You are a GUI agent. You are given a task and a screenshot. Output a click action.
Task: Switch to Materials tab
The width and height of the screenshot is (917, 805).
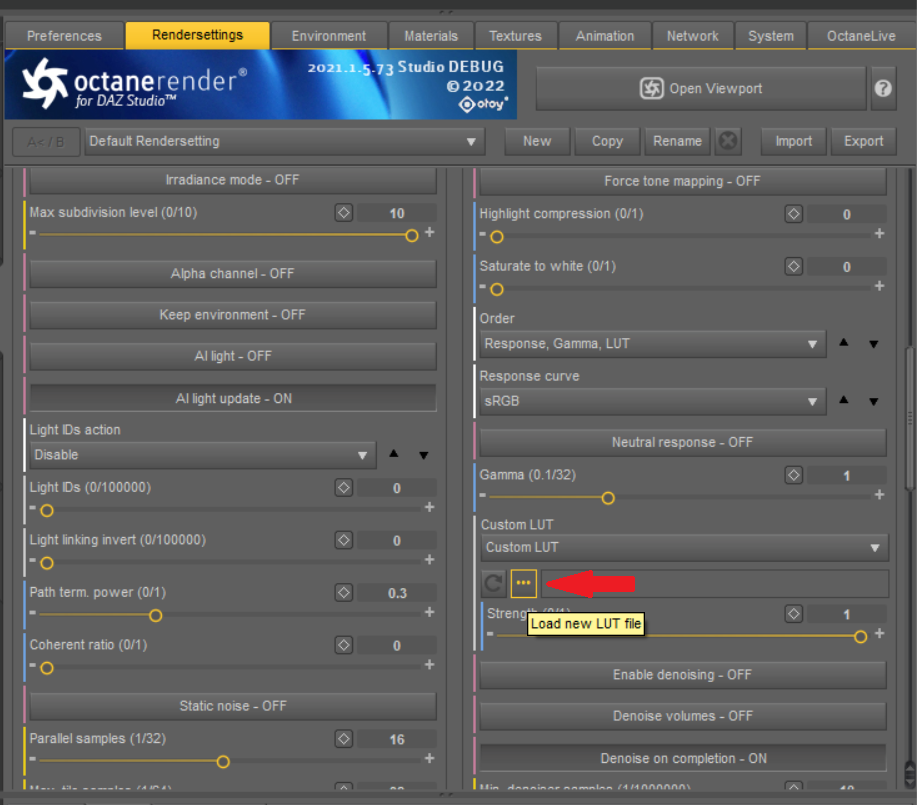coord(431,36)
